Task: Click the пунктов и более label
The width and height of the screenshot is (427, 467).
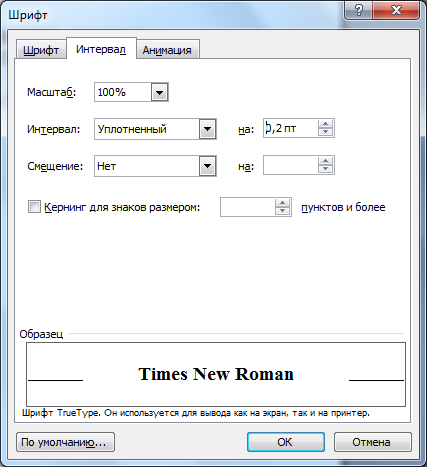Action: 343,207
